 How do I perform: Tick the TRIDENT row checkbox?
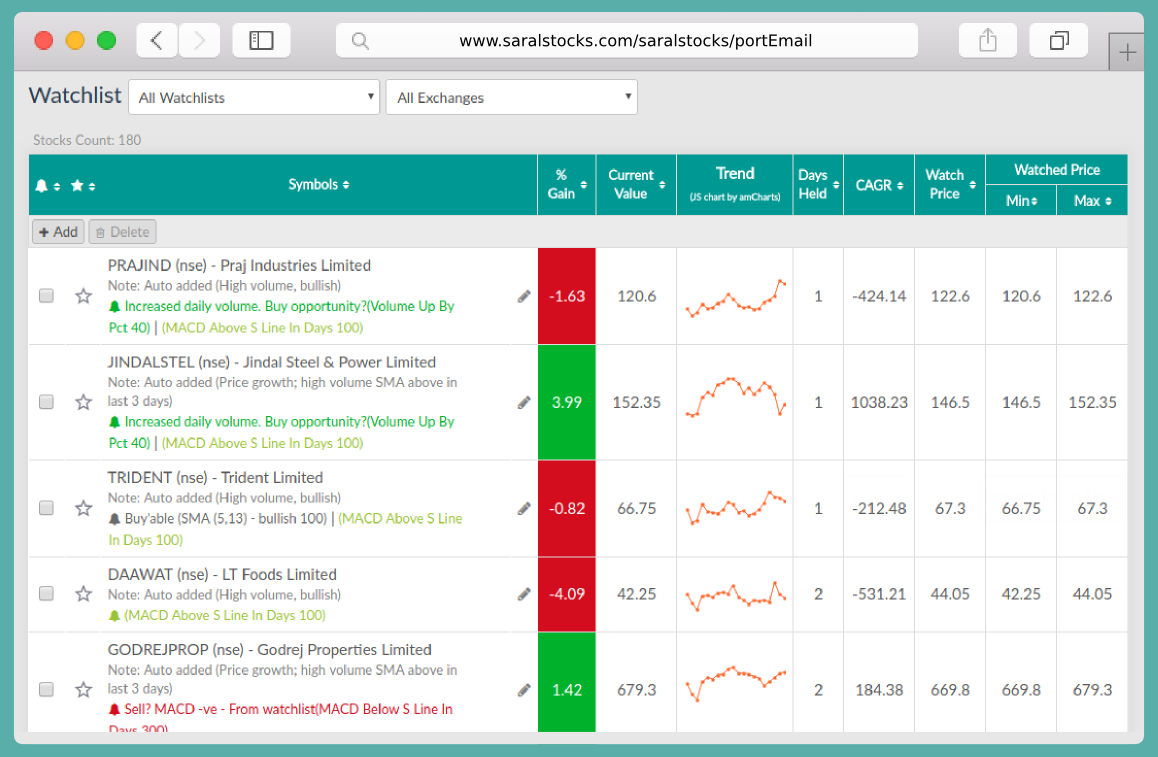point(47,508)
